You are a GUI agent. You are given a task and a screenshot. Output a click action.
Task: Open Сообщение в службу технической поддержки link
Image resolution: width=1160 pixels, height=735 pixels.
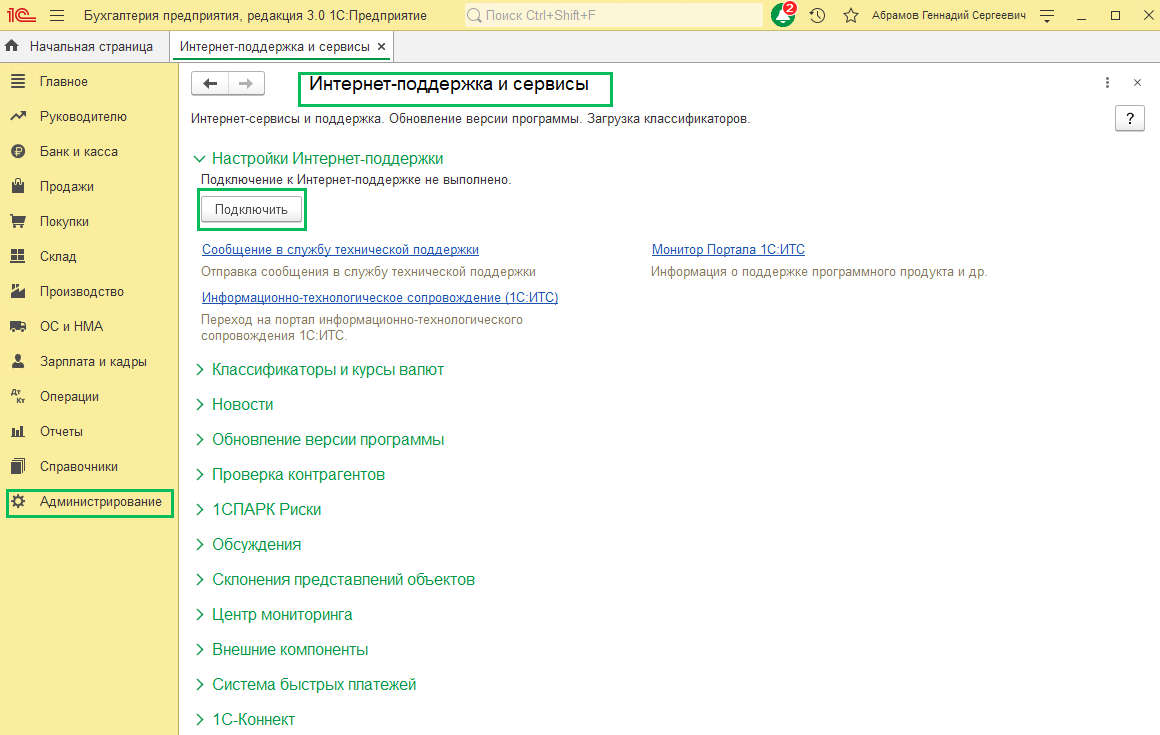(340, 250)
